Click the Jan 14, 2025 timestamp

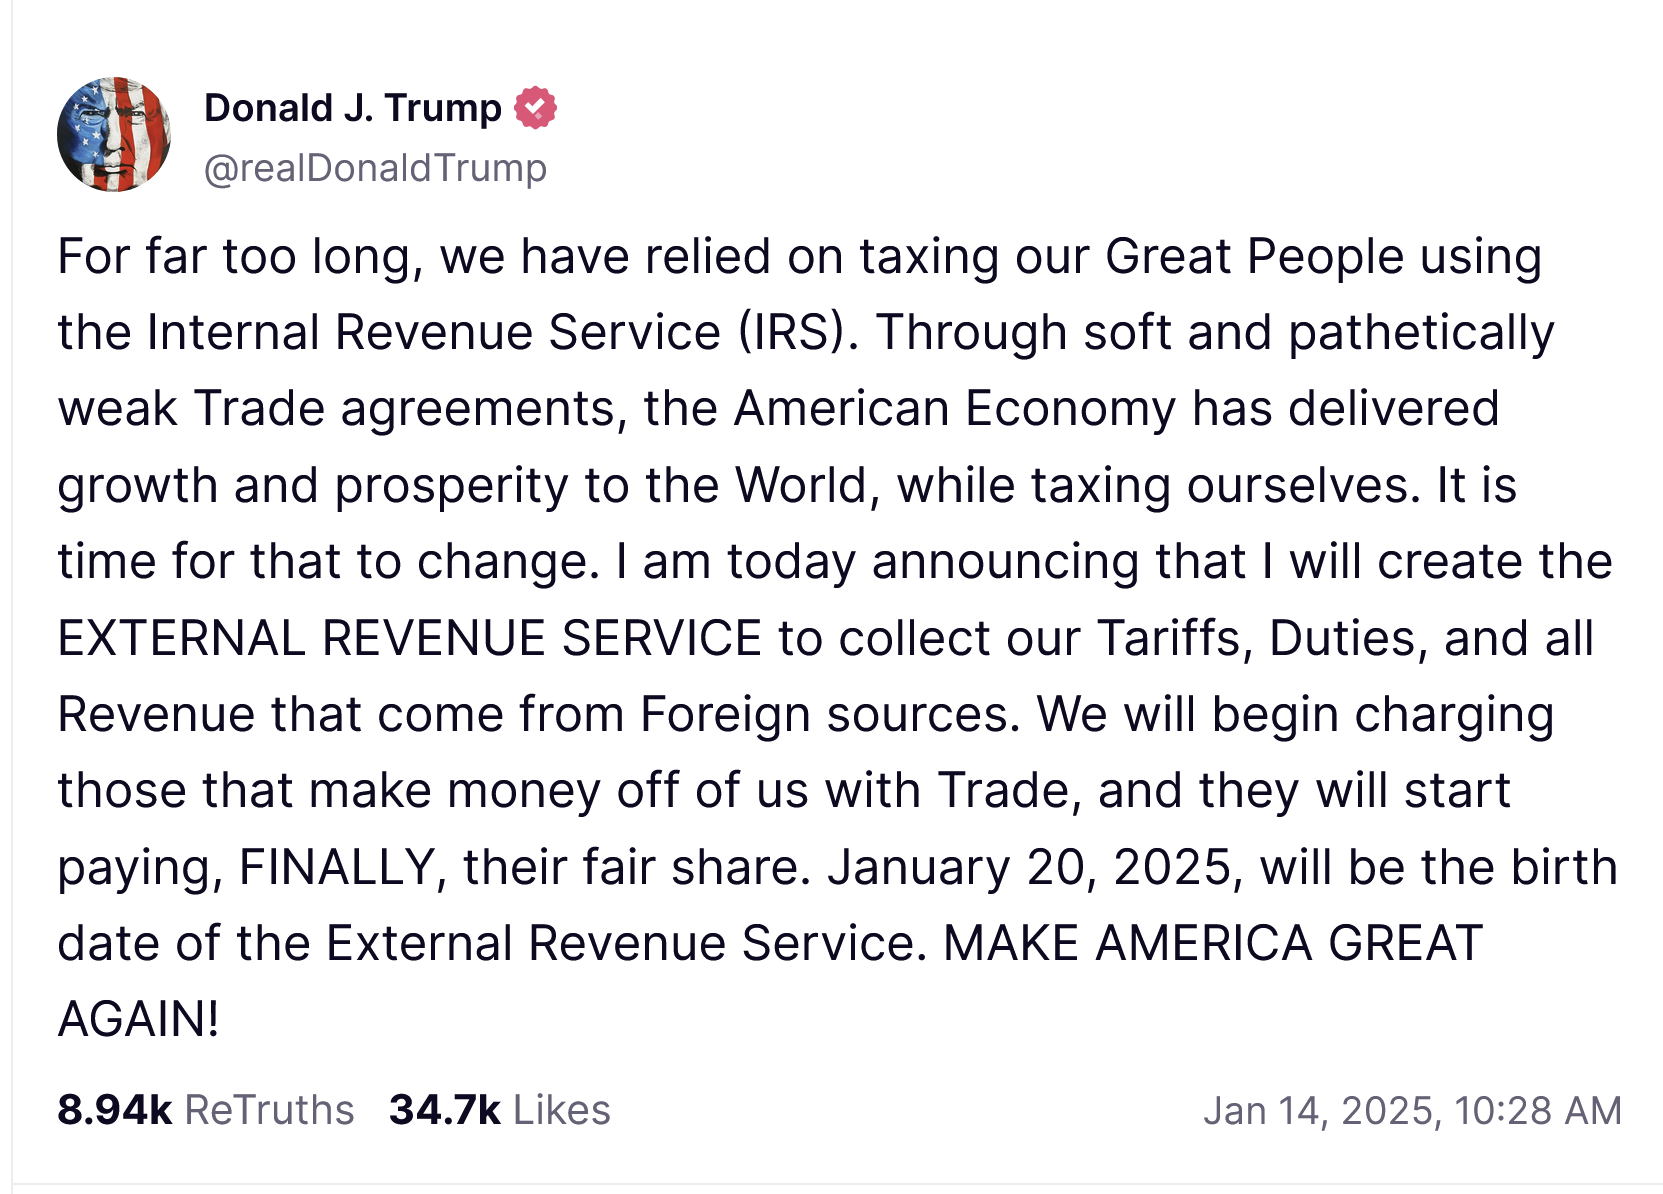pyautogui.click(x=1411, y=1110)
